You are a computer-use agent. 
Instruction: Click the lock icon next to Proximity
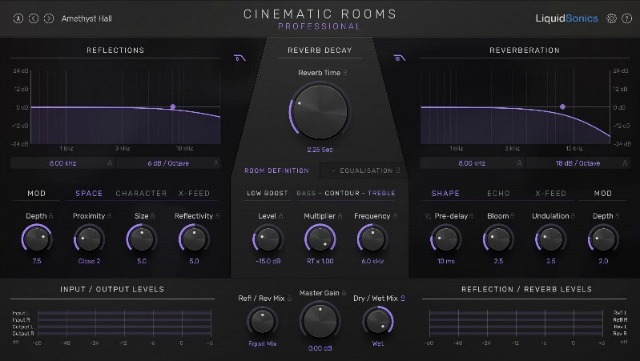[x=109, y=216]
